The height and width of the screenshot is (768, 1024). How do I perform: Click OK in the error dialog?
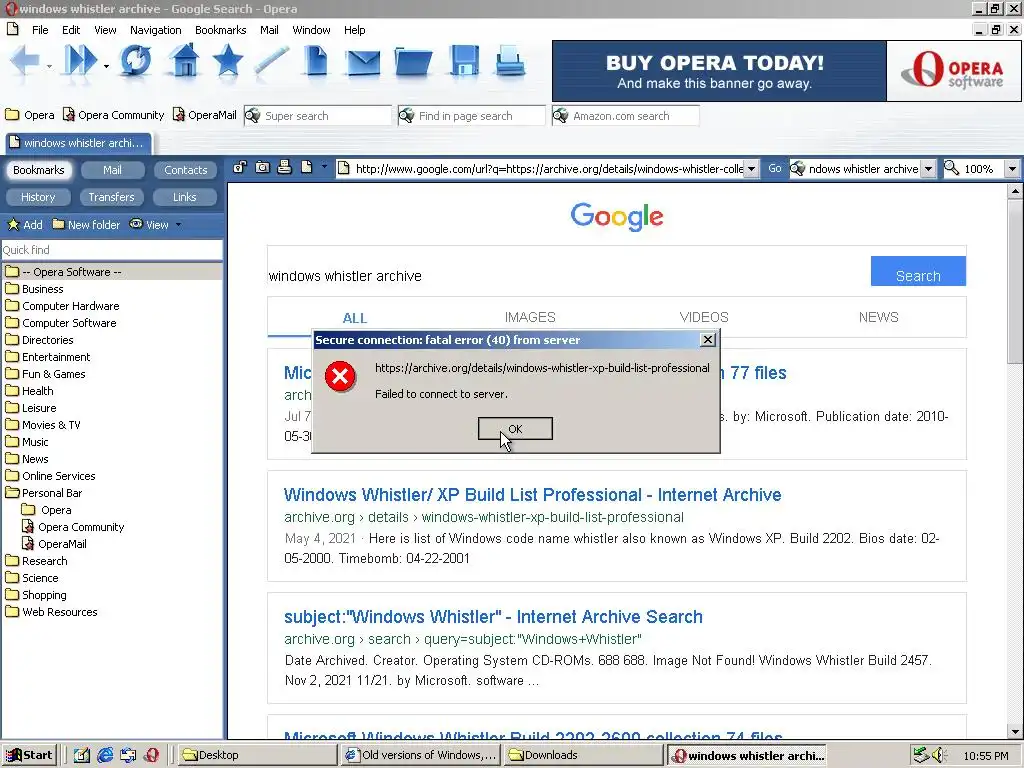pyautogui.click(x=515, y=428)
